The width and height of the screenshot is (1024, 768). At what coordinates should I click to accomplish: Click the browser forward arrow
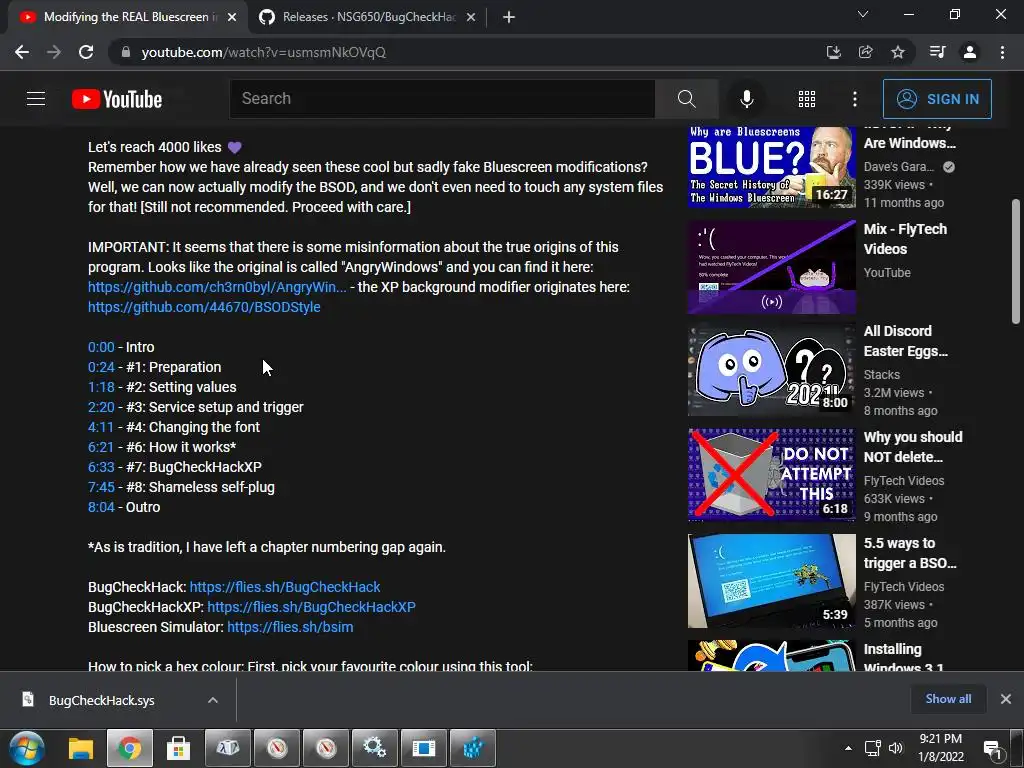54,52
